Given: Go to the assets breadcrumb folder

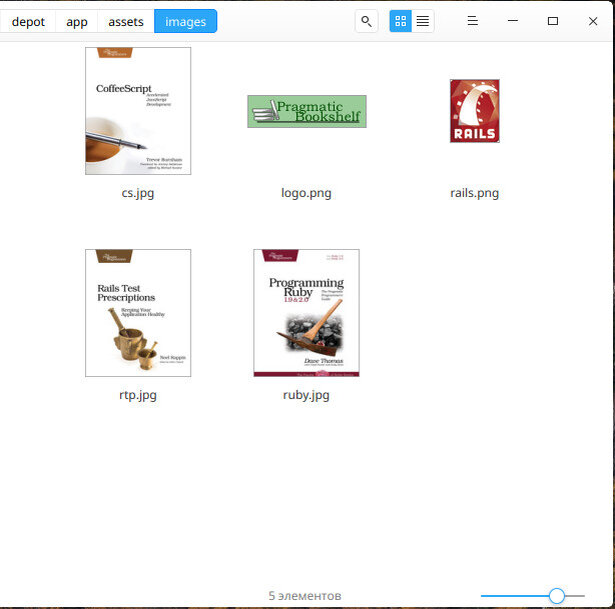Looking at the screenshot, I should click(126, 22).
